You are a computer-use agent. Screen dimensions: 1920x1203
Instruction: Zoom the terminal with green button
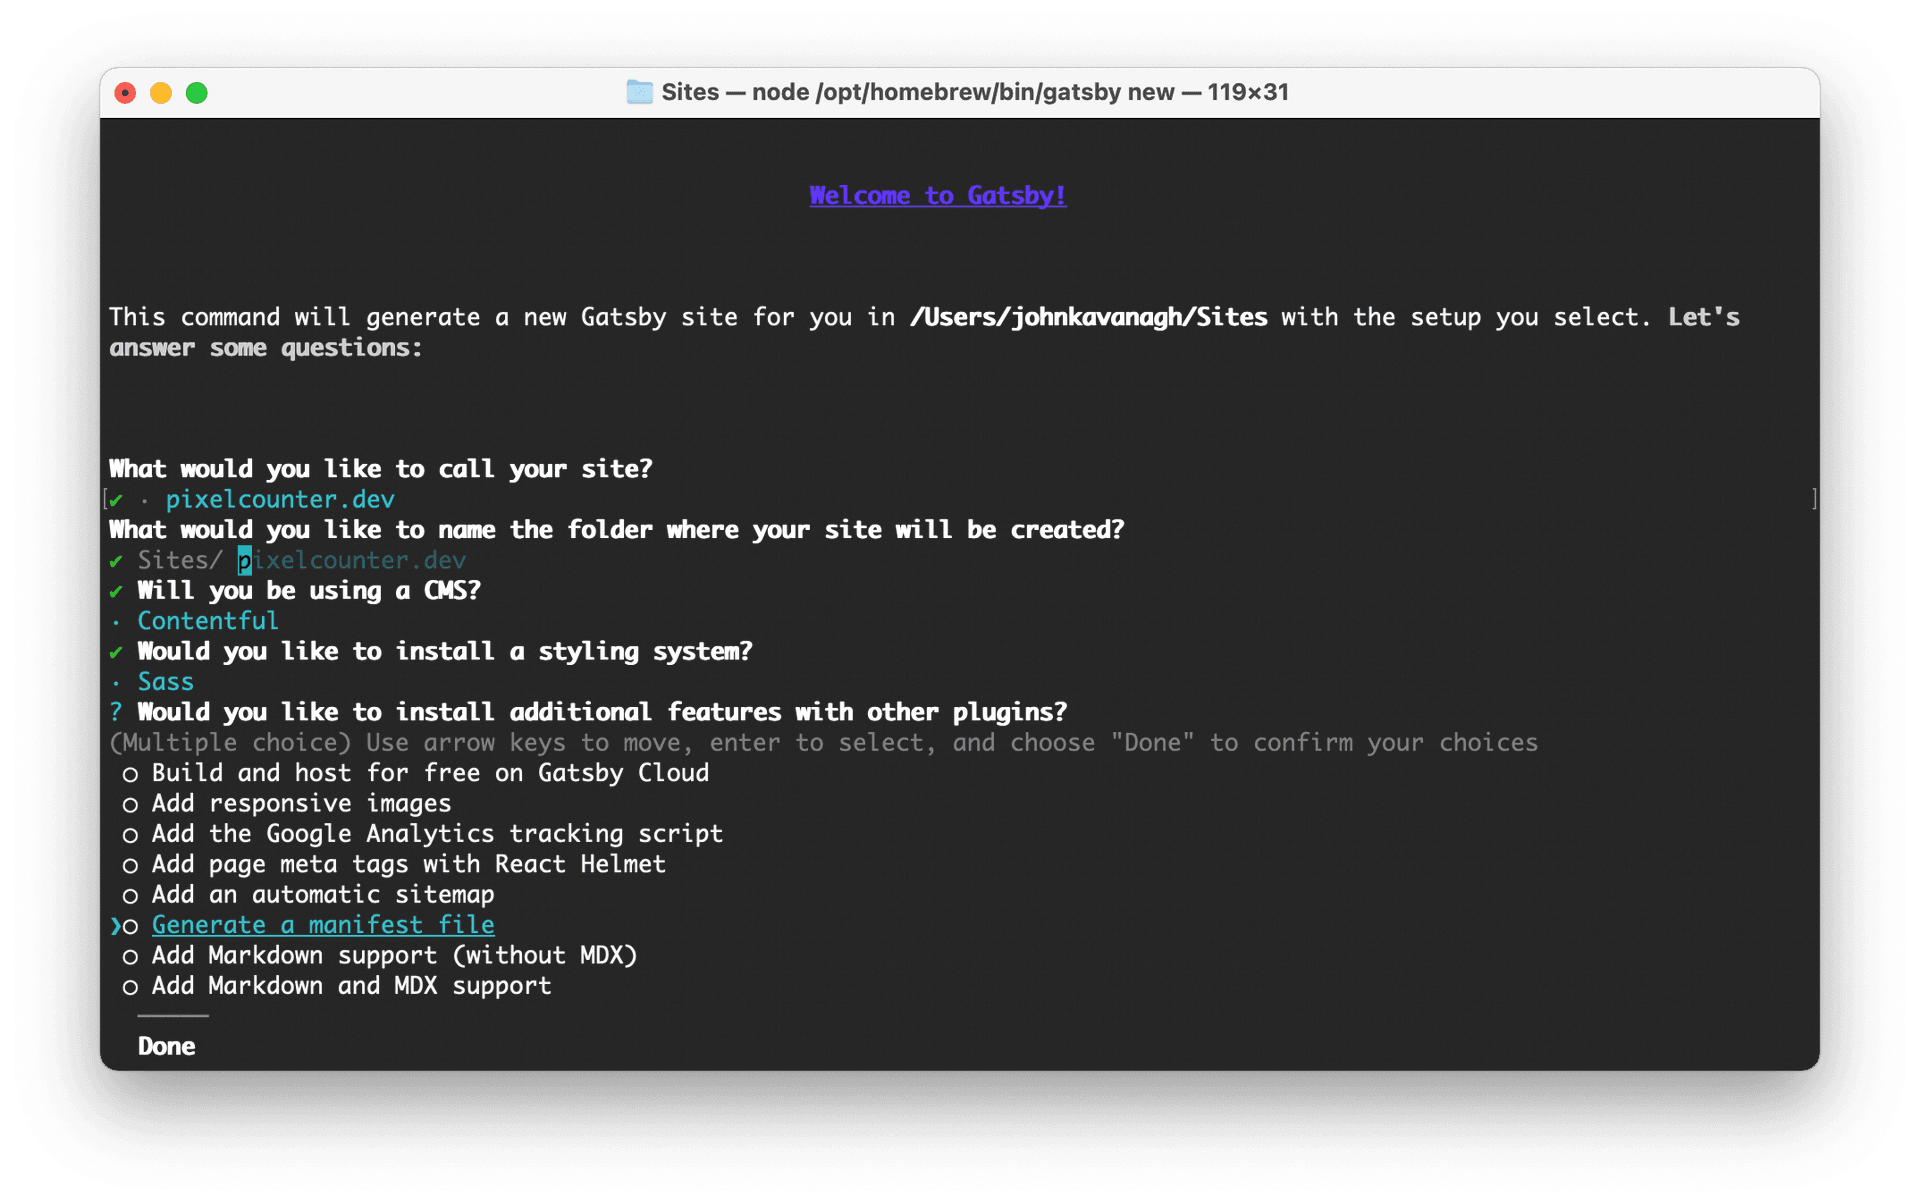(x=197, y=93)
